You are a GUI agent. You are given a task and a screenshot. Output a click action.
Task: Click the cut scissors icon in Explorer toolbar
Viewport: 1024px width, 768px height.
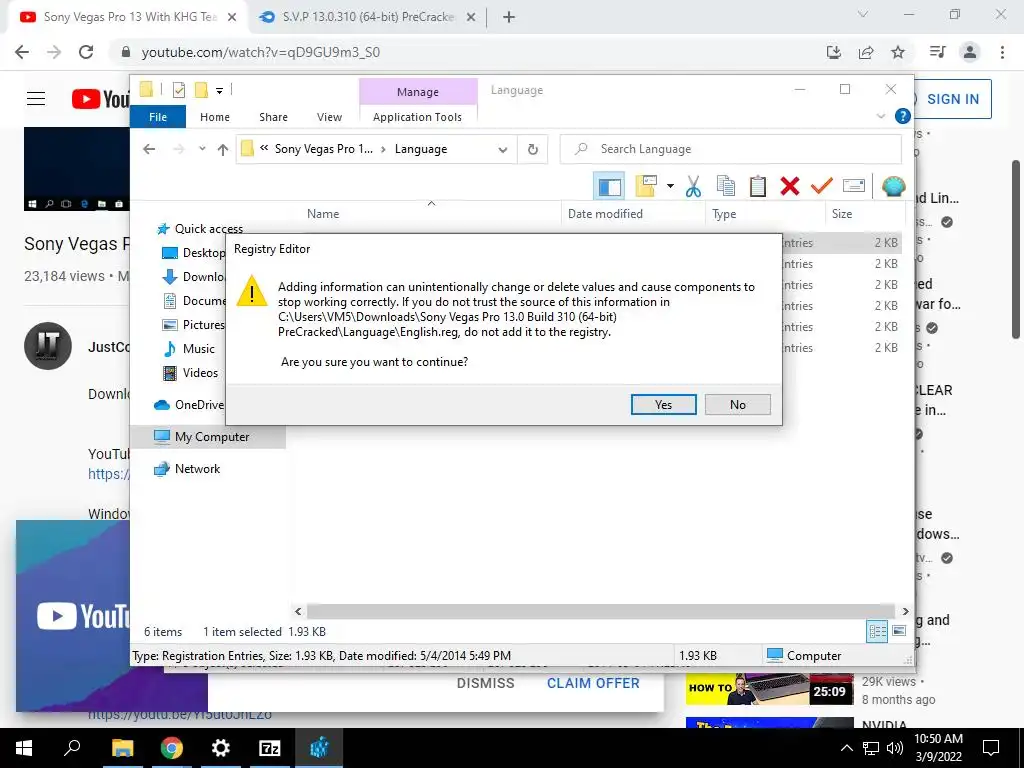[x=693, y=186]
